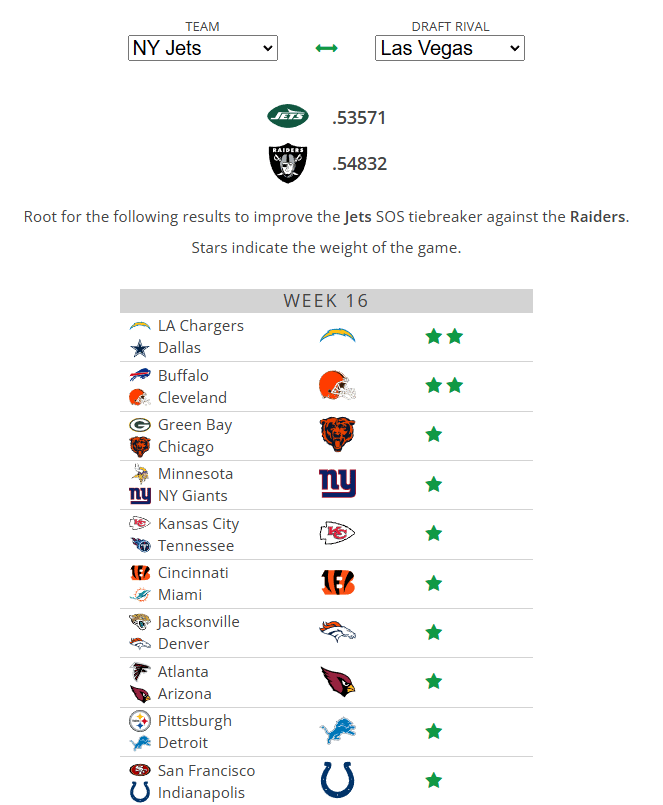Click the WEEK 16 header bar
Image resolution: width=663 pixels, height=805 pixels.
tap(326, 300)
